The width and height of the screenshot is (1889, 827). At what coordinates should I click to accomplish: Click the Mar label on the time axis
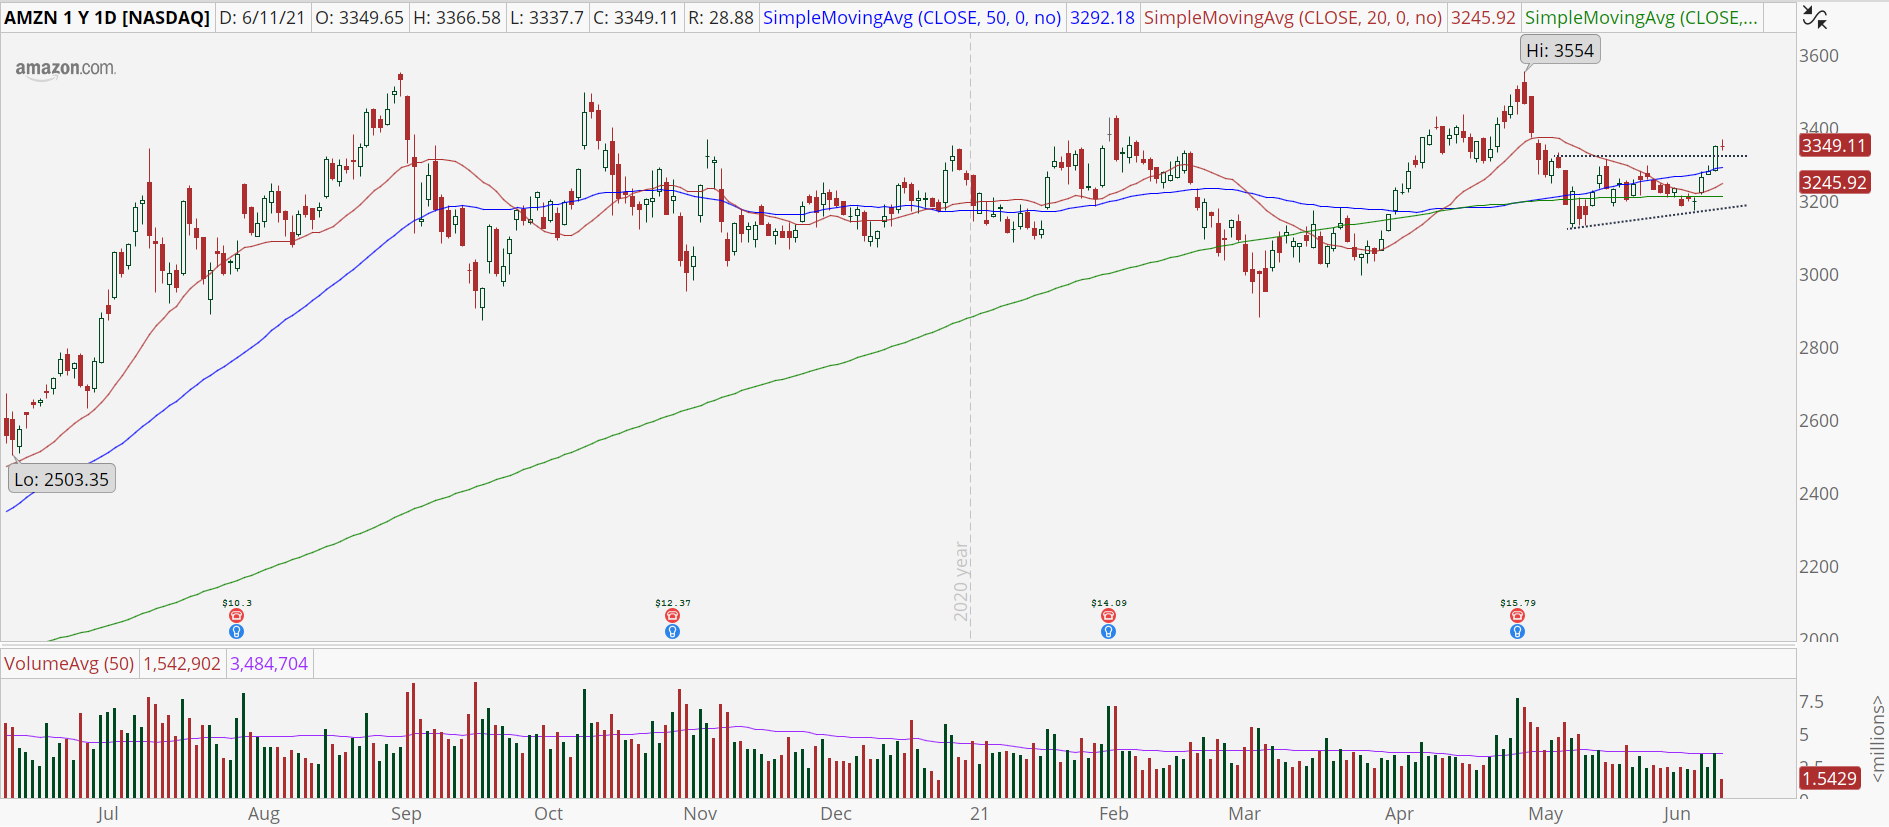click(1245, 814)
